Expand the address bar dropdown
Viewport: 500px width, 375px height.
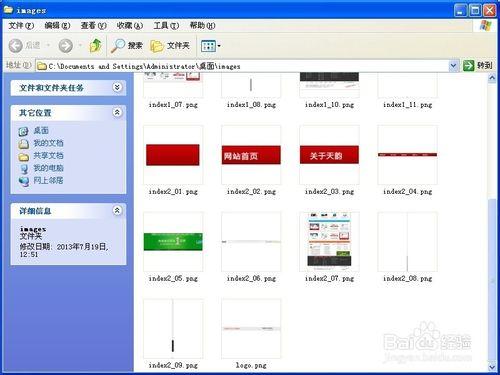[x=453, y=66]
